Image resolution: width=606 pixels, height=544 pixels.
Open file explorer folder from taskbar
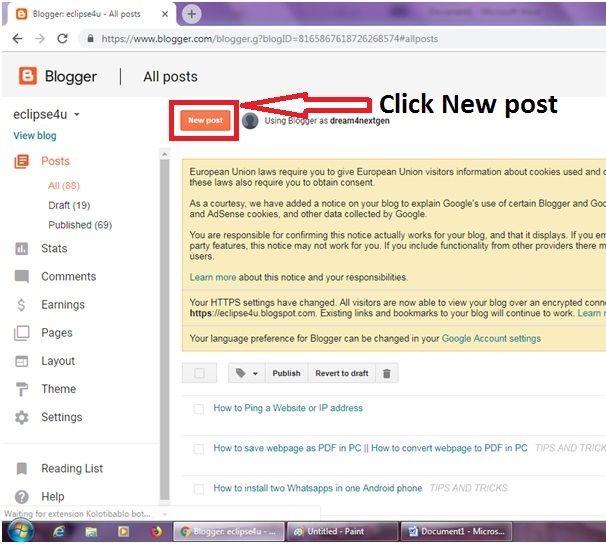[x=91, y=532]
